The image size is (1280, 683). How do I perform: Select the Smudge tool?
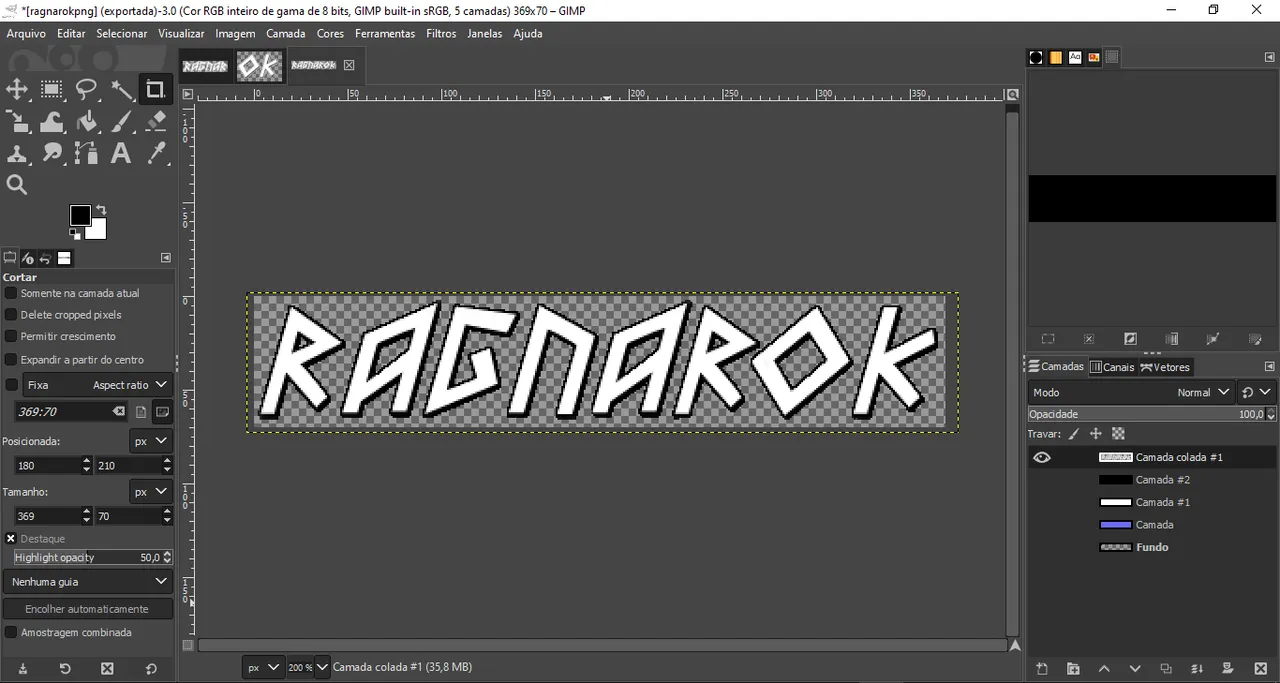click(52, 154)
